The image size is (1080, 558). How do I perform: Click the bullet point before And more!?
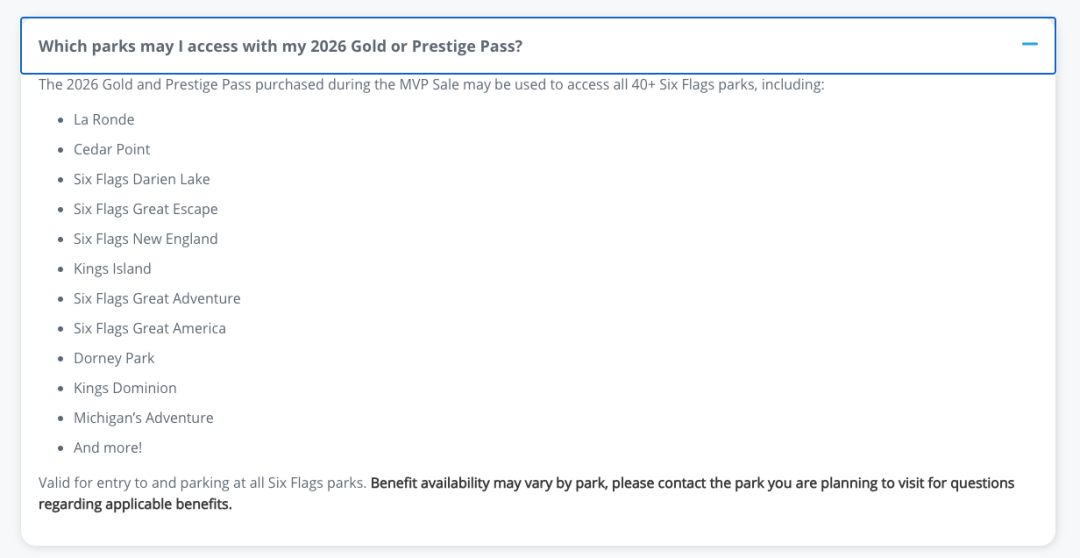[61, 448]
